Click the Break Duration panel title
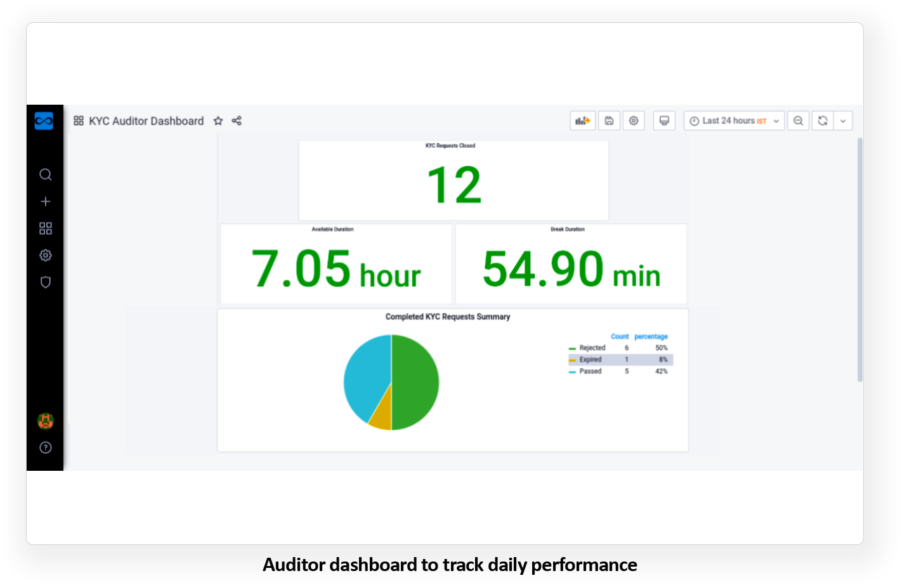The width and height of the screenshot is (900, 585). tap(568, 229)
